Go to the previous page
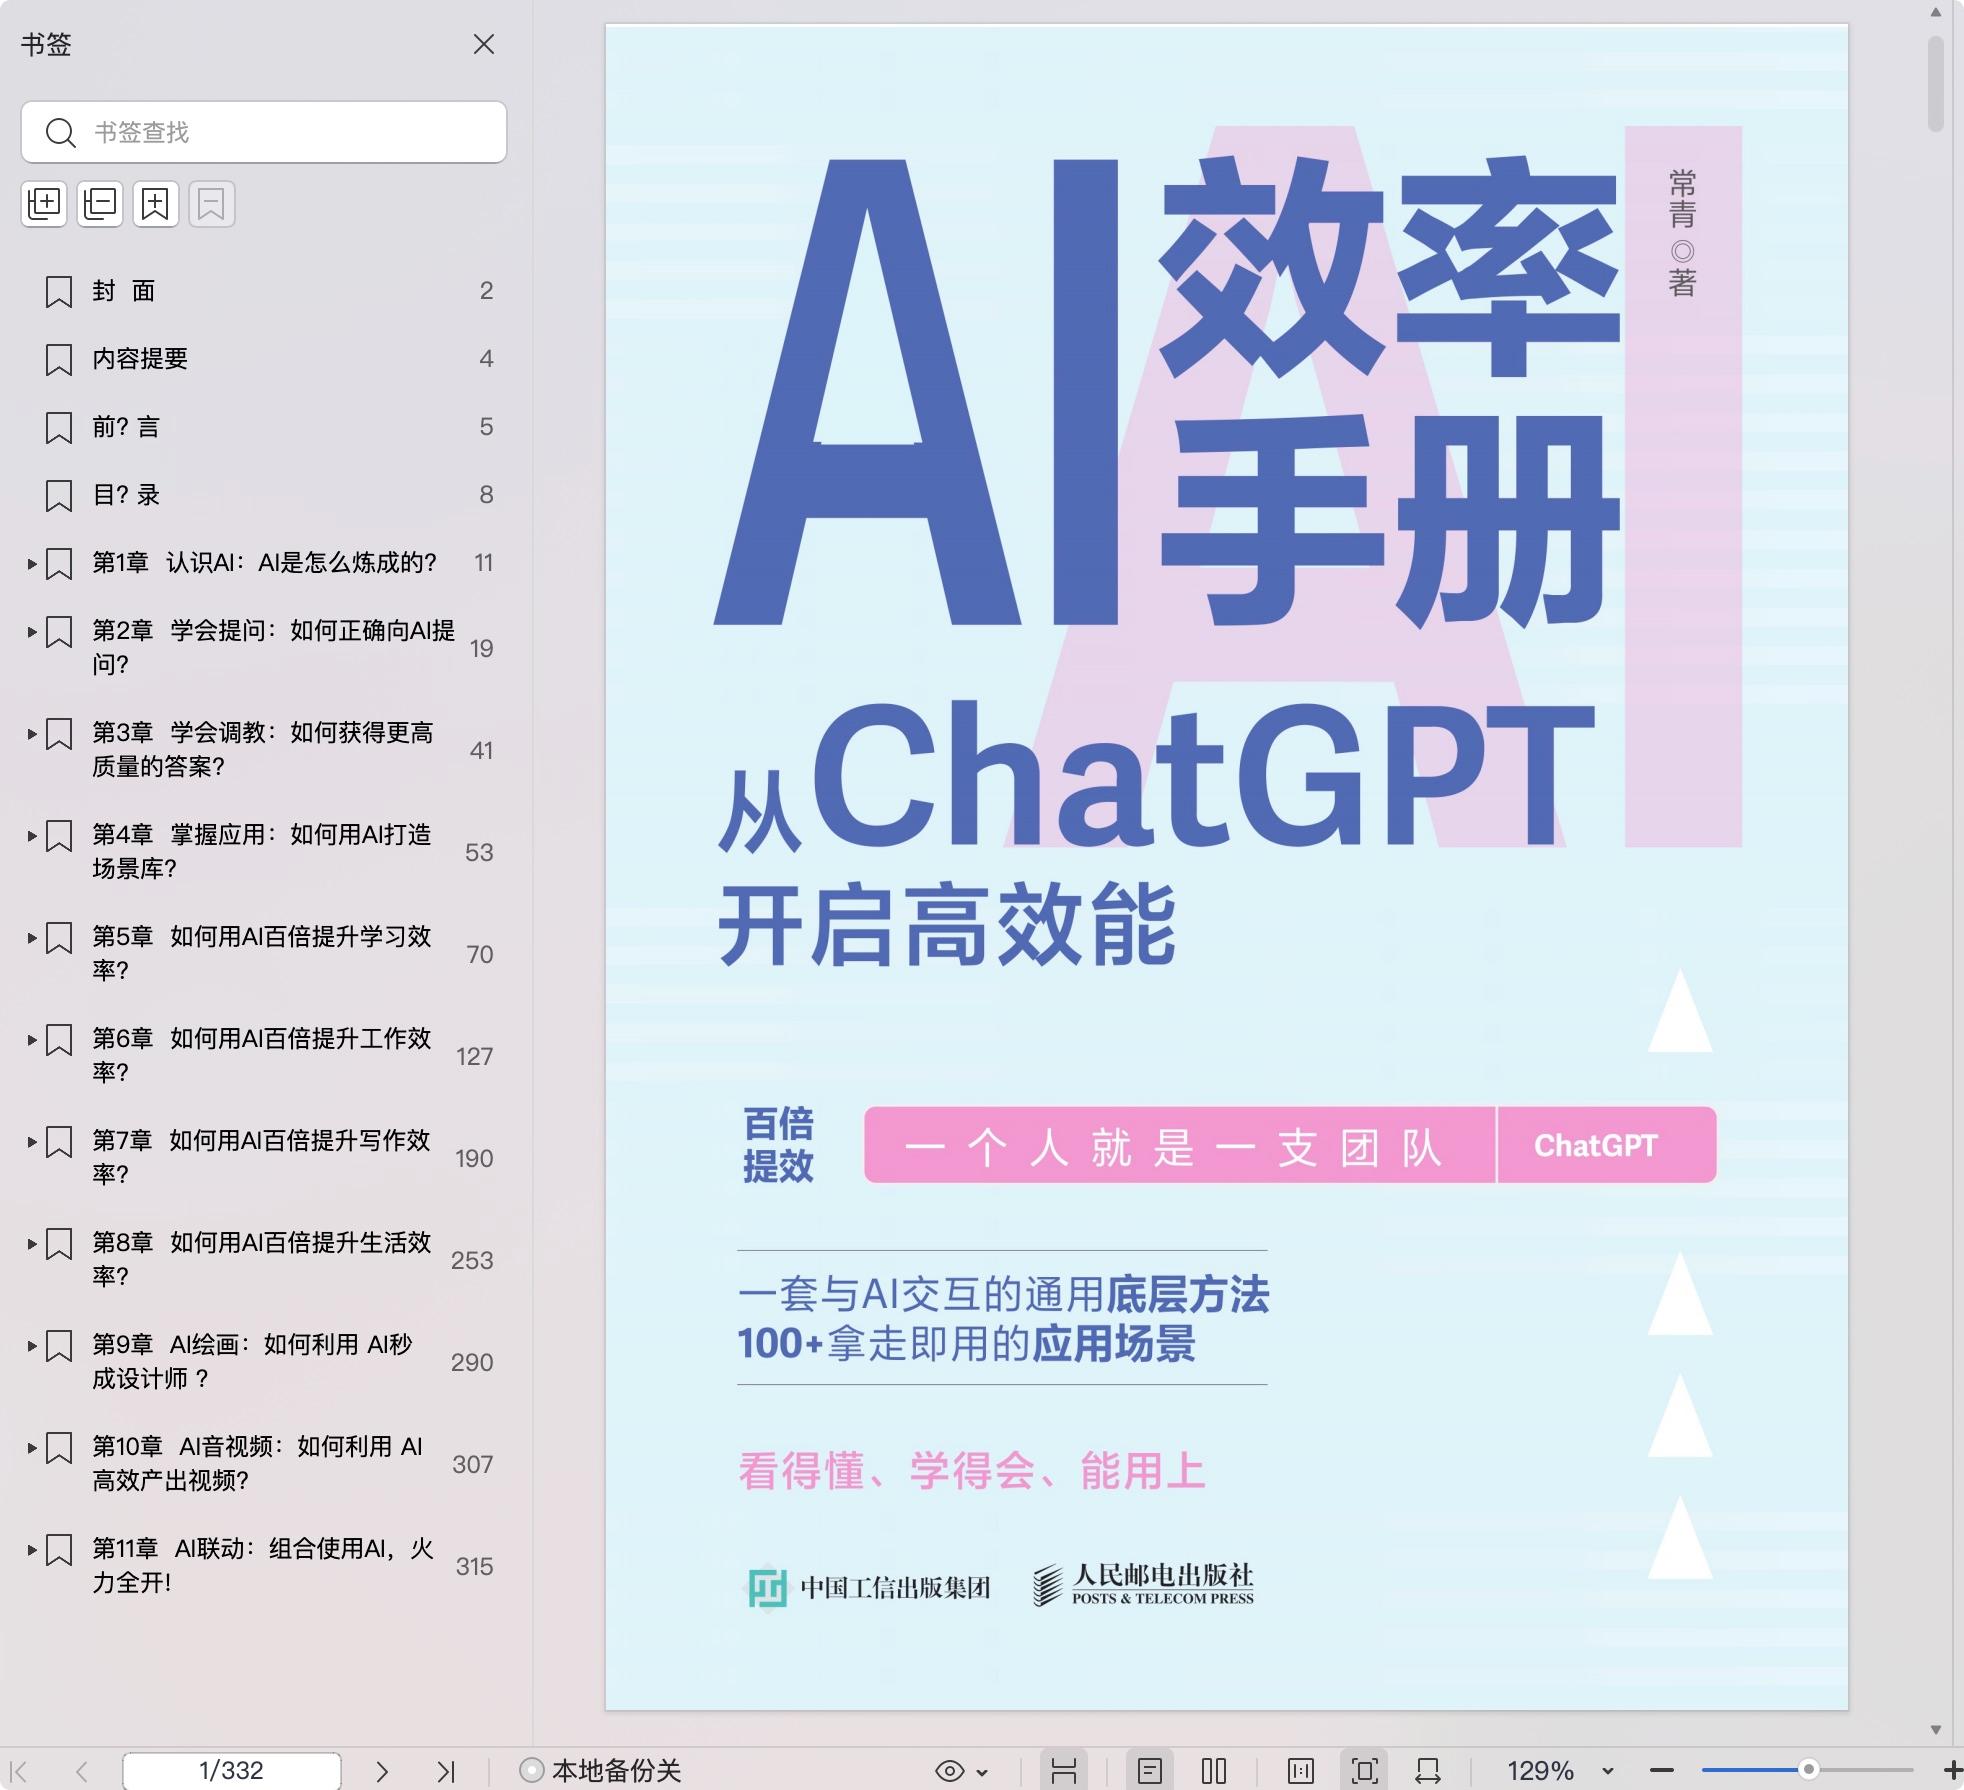 point(82,1771)
